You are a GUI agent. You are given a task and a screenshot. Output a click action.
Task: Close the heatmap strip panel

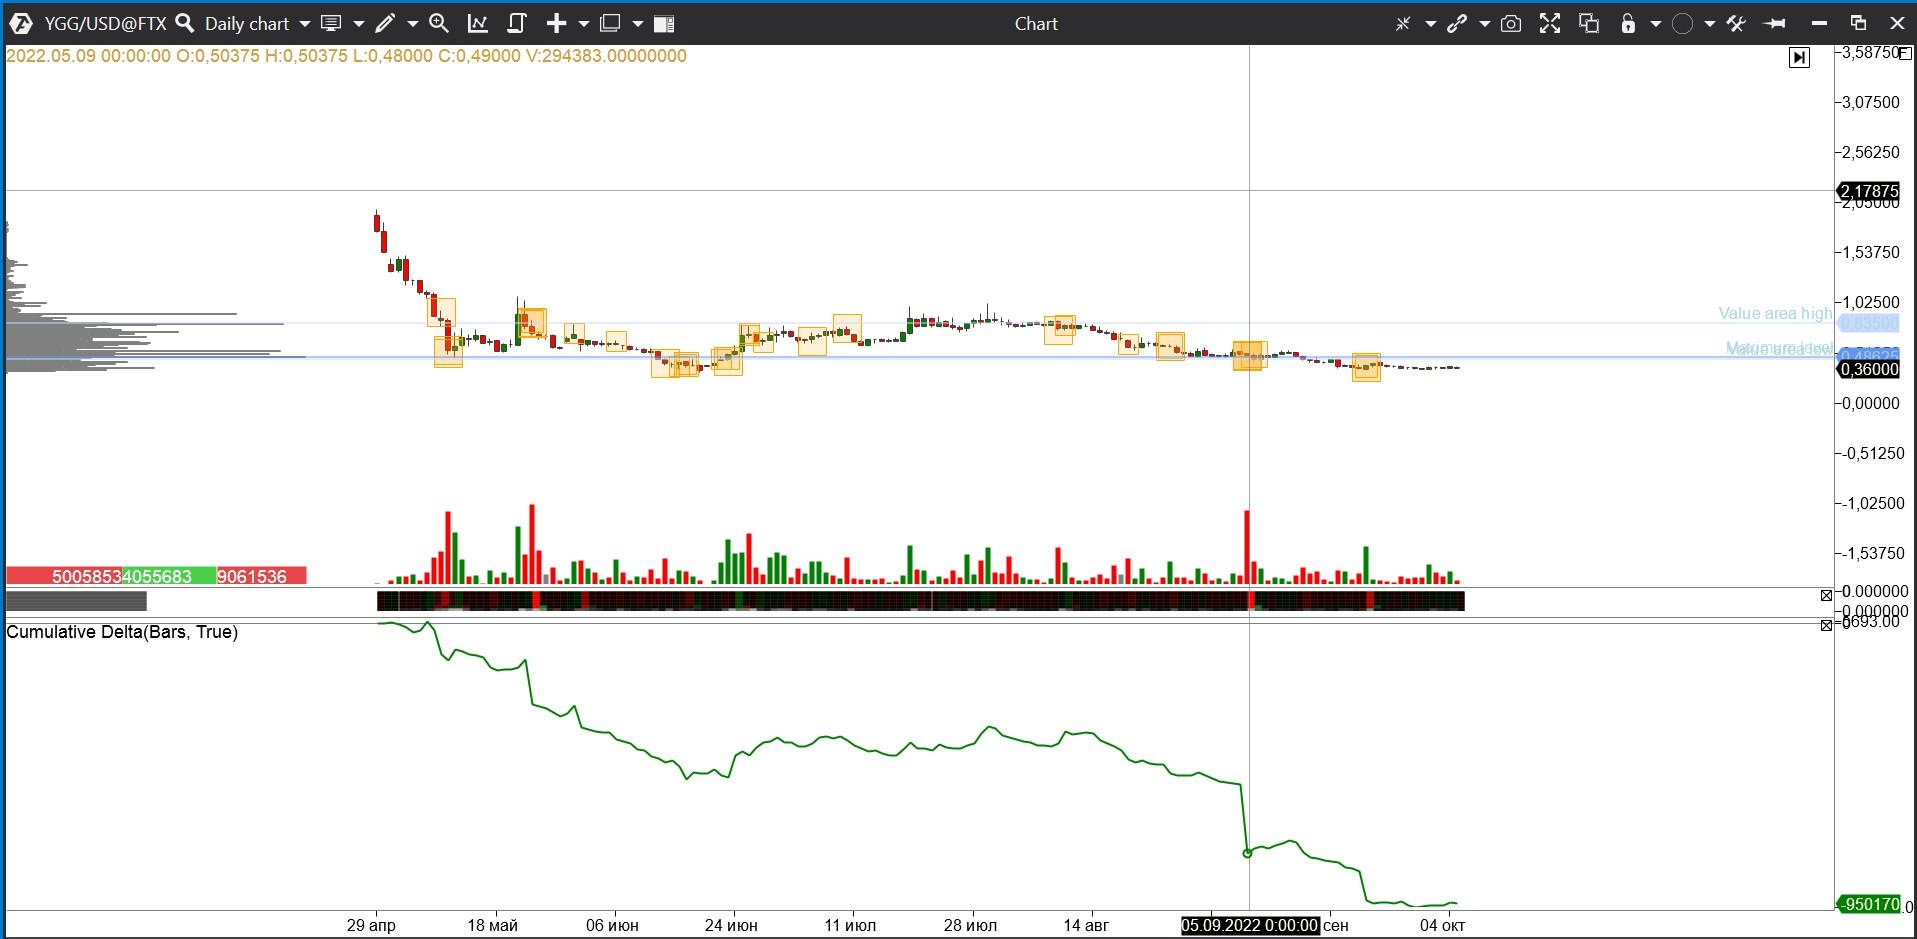tap(1826, 596)
